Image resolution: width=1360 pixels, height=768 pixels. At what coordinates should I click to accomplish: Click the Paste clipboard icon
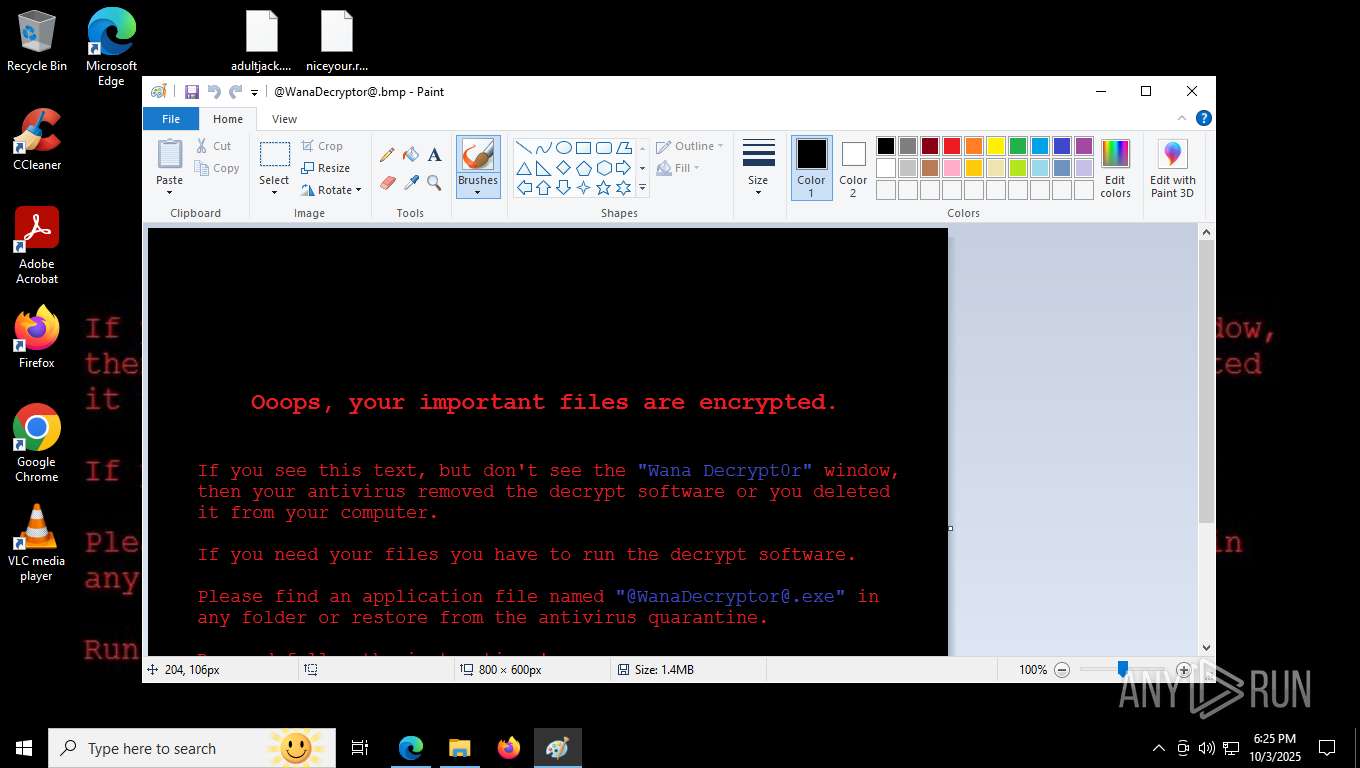click(x=170, y=155)
